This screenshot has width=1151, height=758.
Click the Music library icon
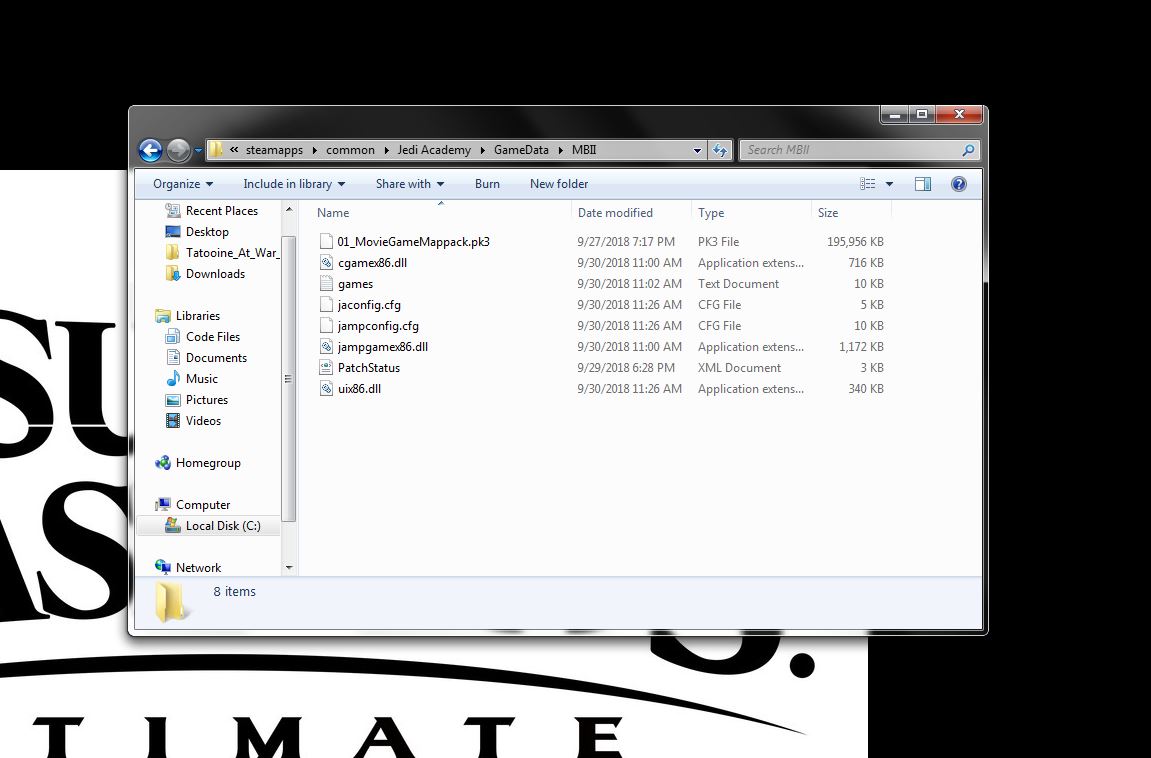(173, 379)
